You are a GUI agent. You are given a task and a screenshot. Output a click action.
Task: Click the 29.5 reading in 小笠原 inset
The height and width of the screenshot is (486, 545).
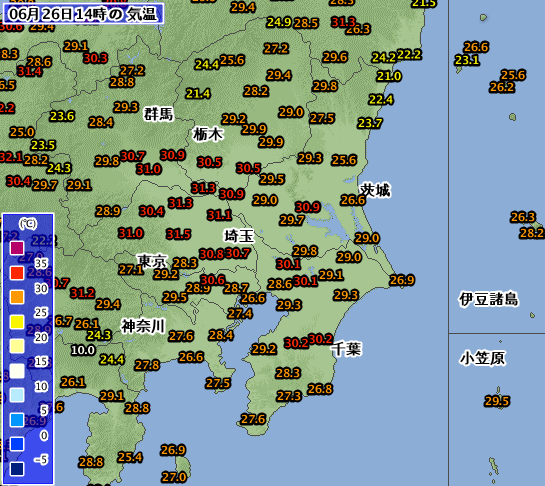pyautogui.click(x=497, y=401)
